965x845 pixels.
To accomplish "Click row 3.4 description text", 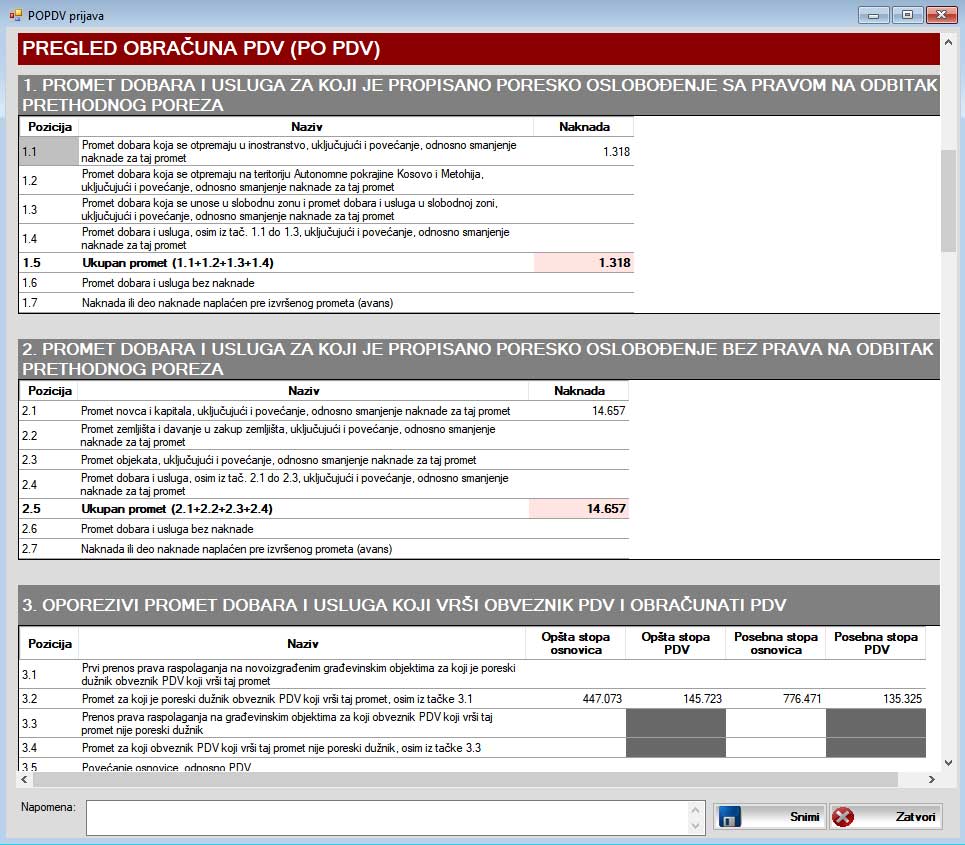I will pos(281,748).
